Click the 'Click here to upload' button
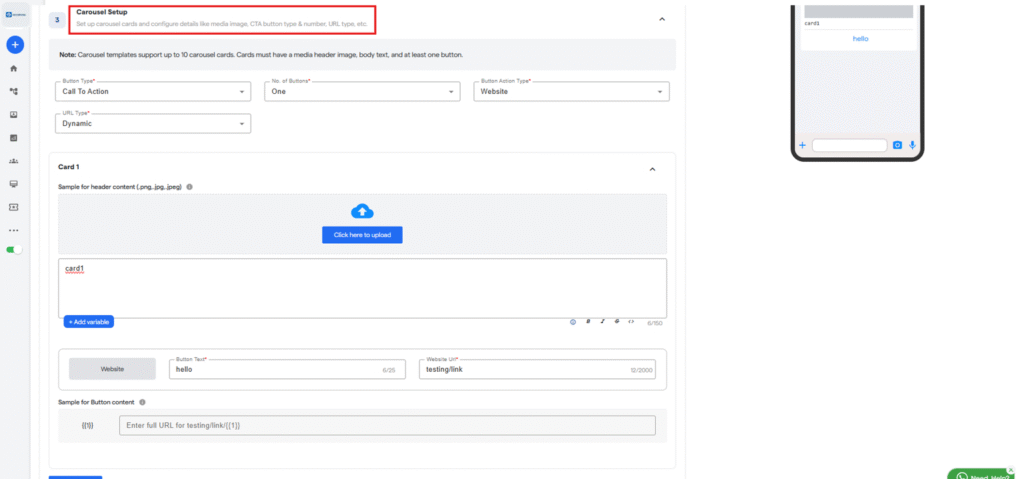Viewport: 1024px width, 479px height. click(x=362, y=234)
